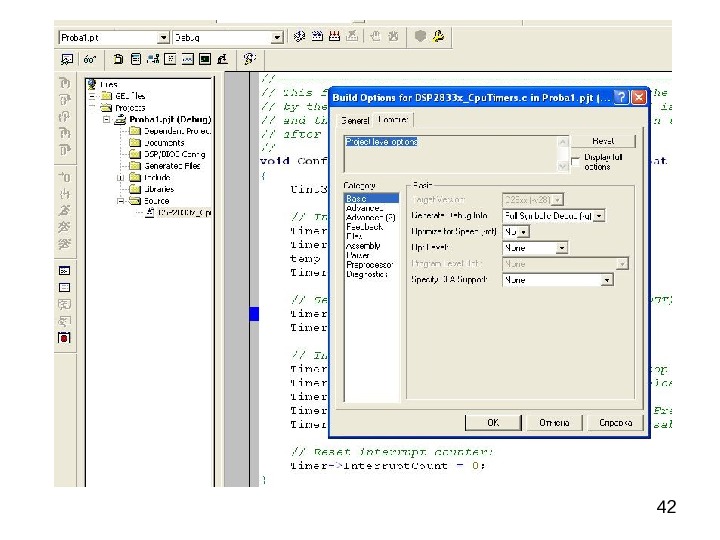Open the Debug configuration dropdown in the toolbar
The height and width of the screenshot is (540, 720).
(278, 37)
